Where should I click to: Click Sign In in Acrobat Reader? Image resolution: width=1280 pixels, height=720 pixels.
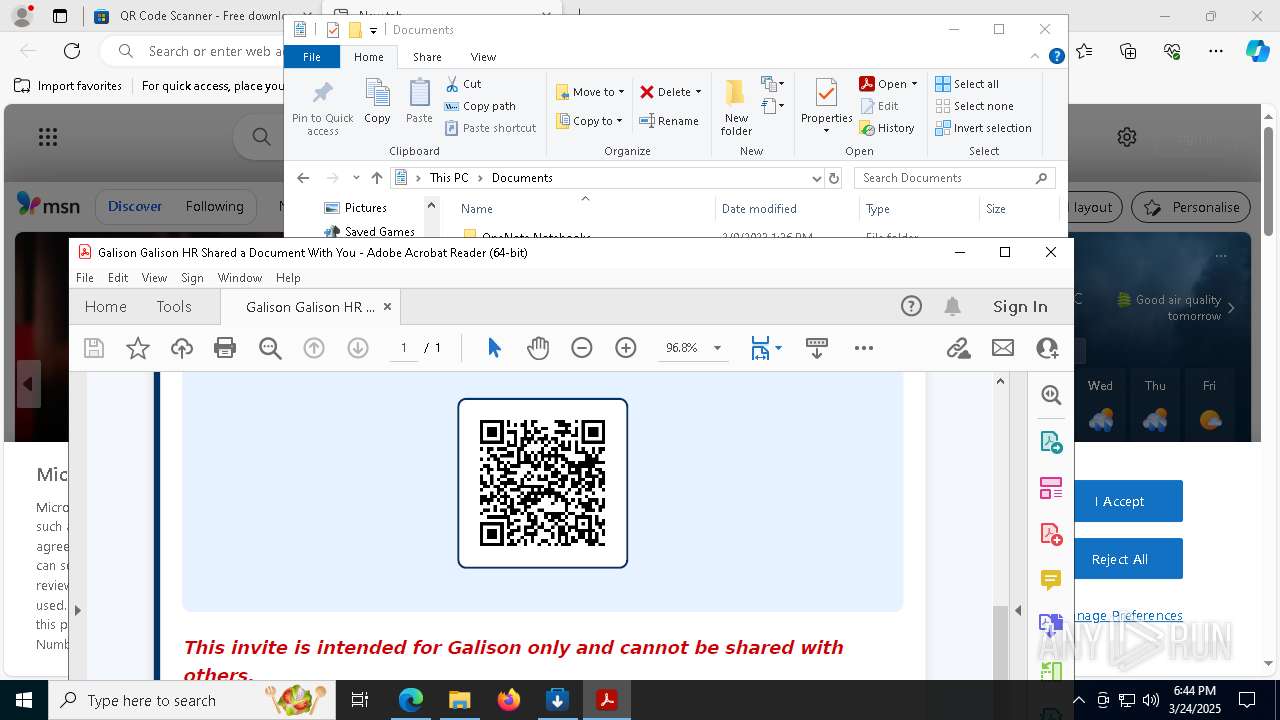[1020, 307]
